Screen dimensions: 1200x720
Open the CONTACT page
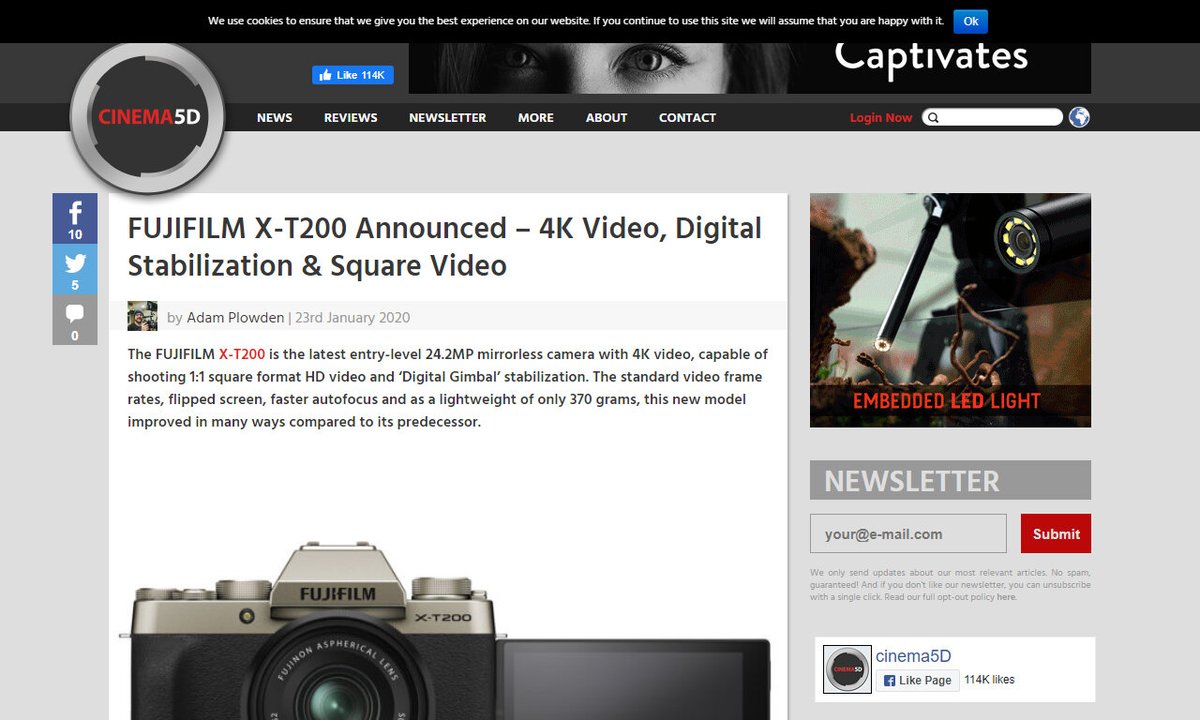click(687, 117)
